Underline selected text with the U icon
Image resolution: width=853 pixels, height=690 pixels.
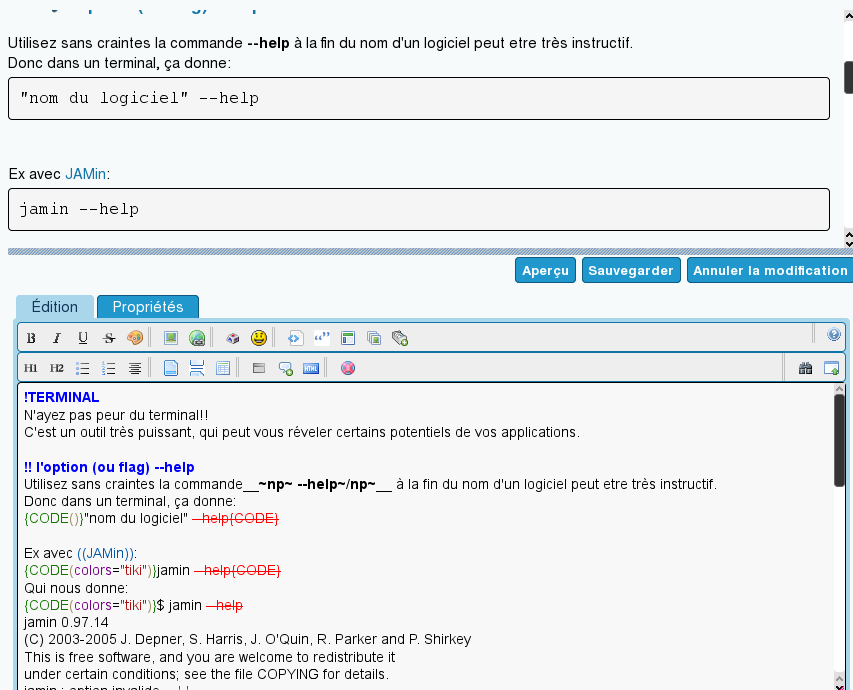(x=83, y=338)
